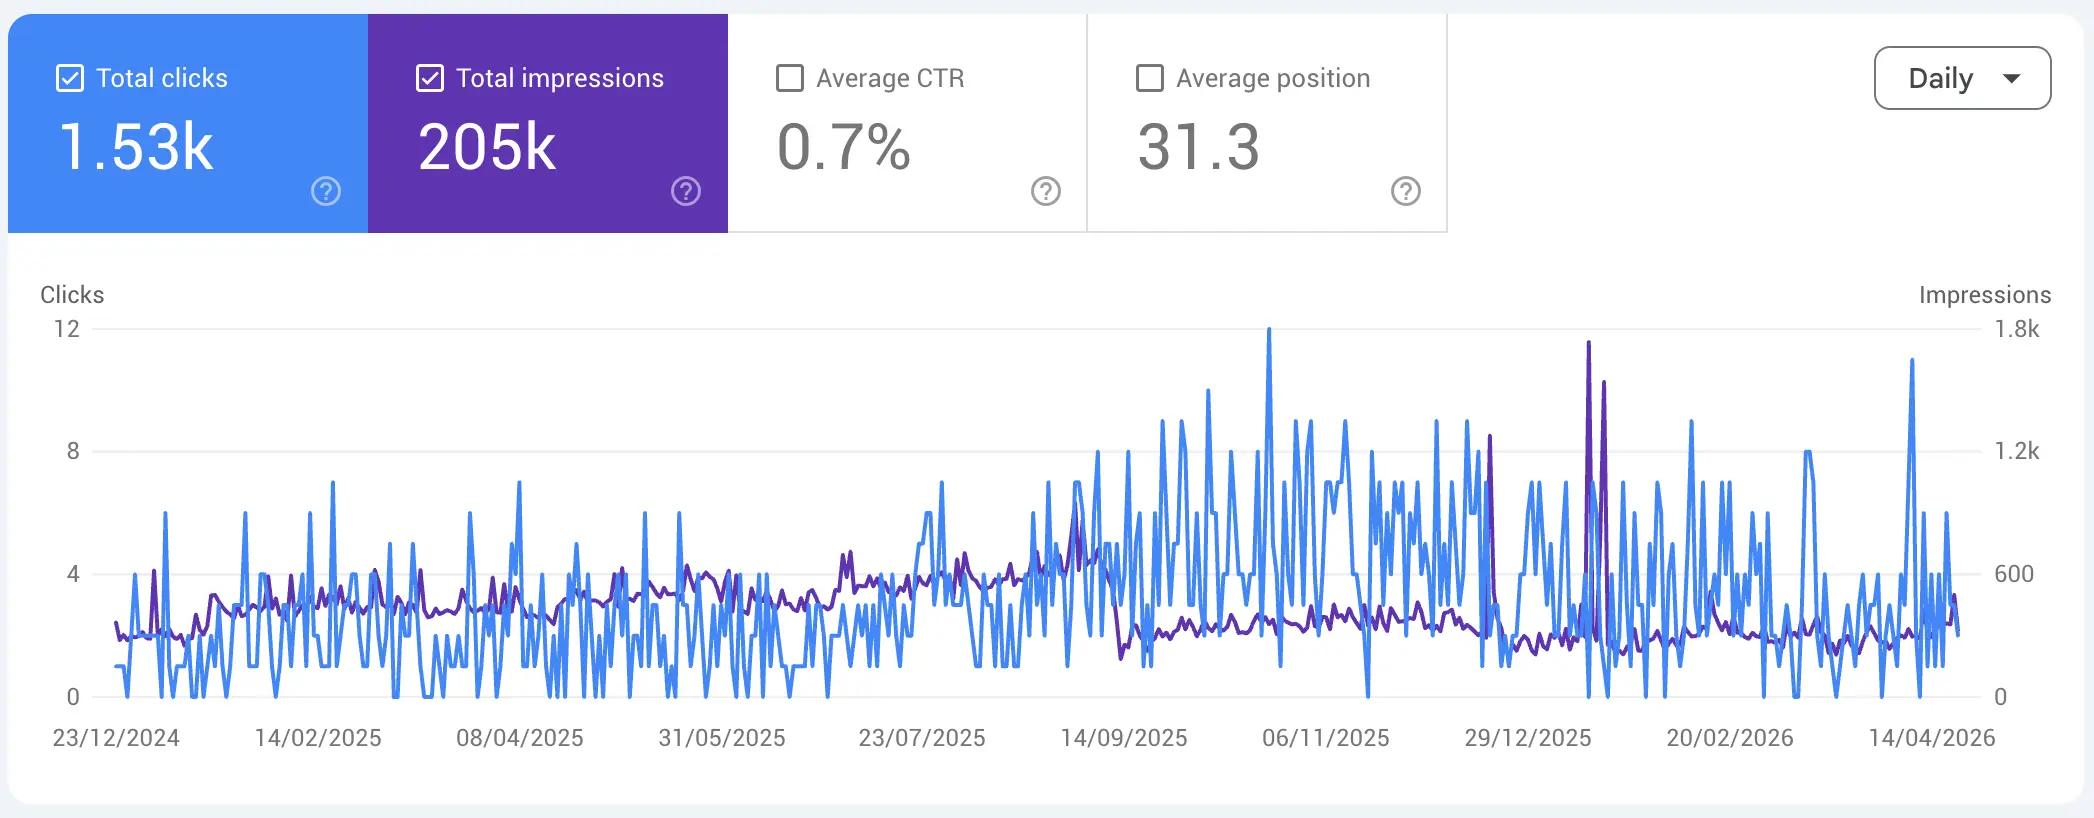Uncheck the Total clicks checkbox
Screen dimensions: 2094x818
pyautogui.click(x=70, y=78)
